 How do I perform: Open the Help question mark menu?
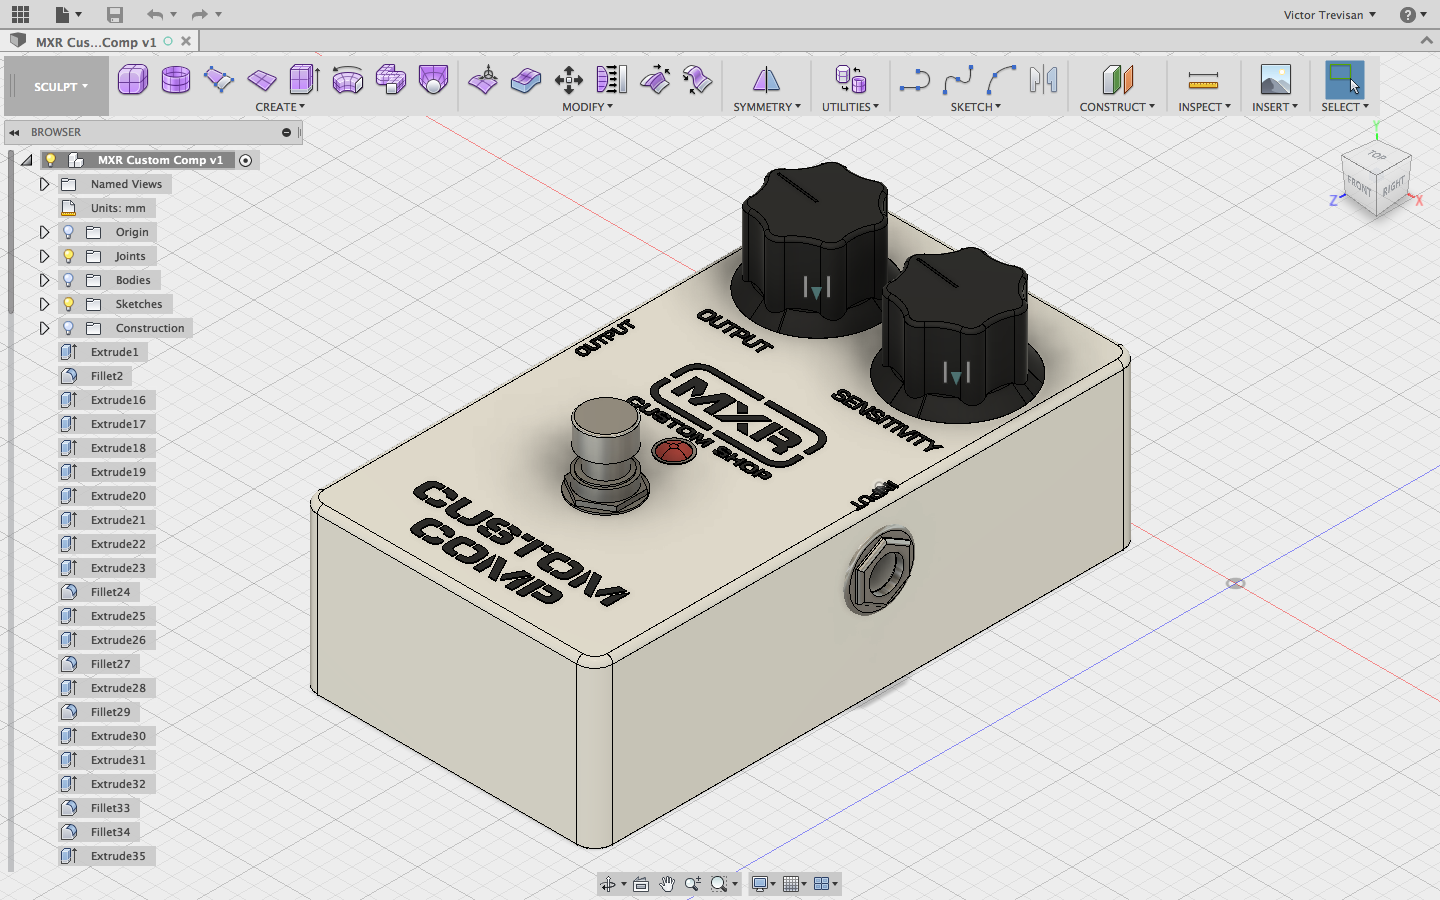[1413, 15]
